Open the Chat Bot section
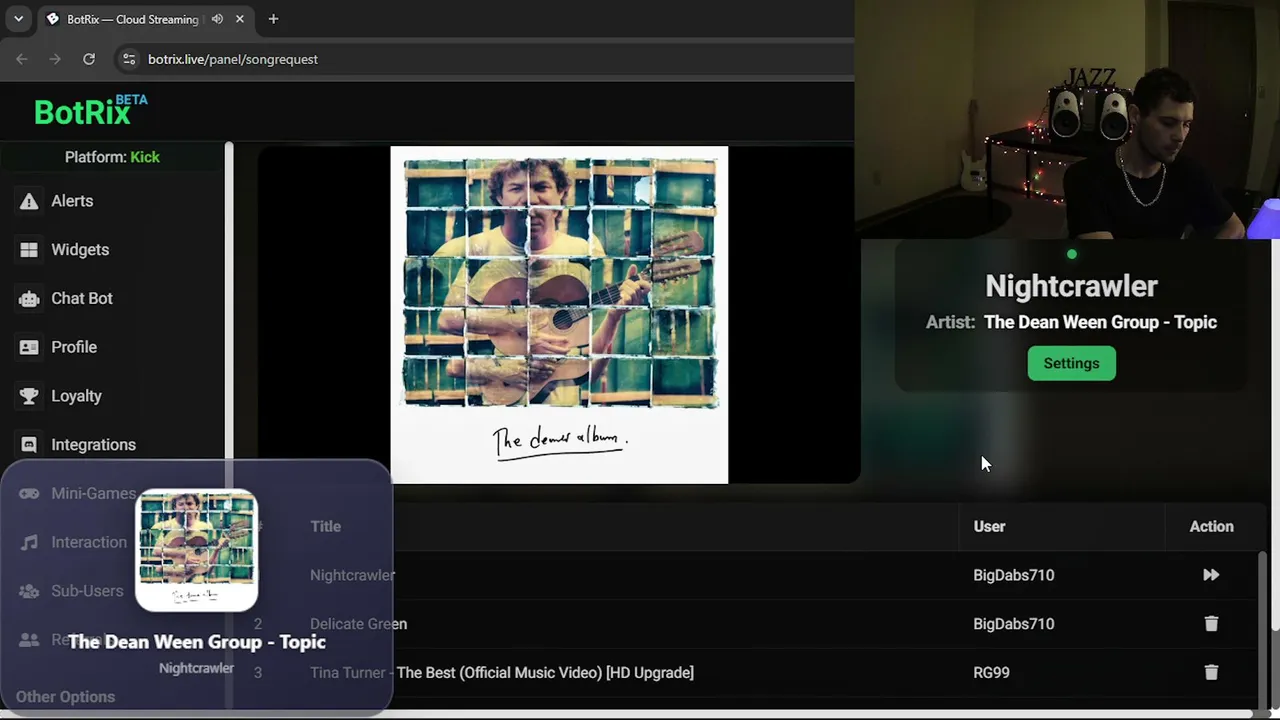The width and height of the screenshot is (1280, 720). click(82, 299)
